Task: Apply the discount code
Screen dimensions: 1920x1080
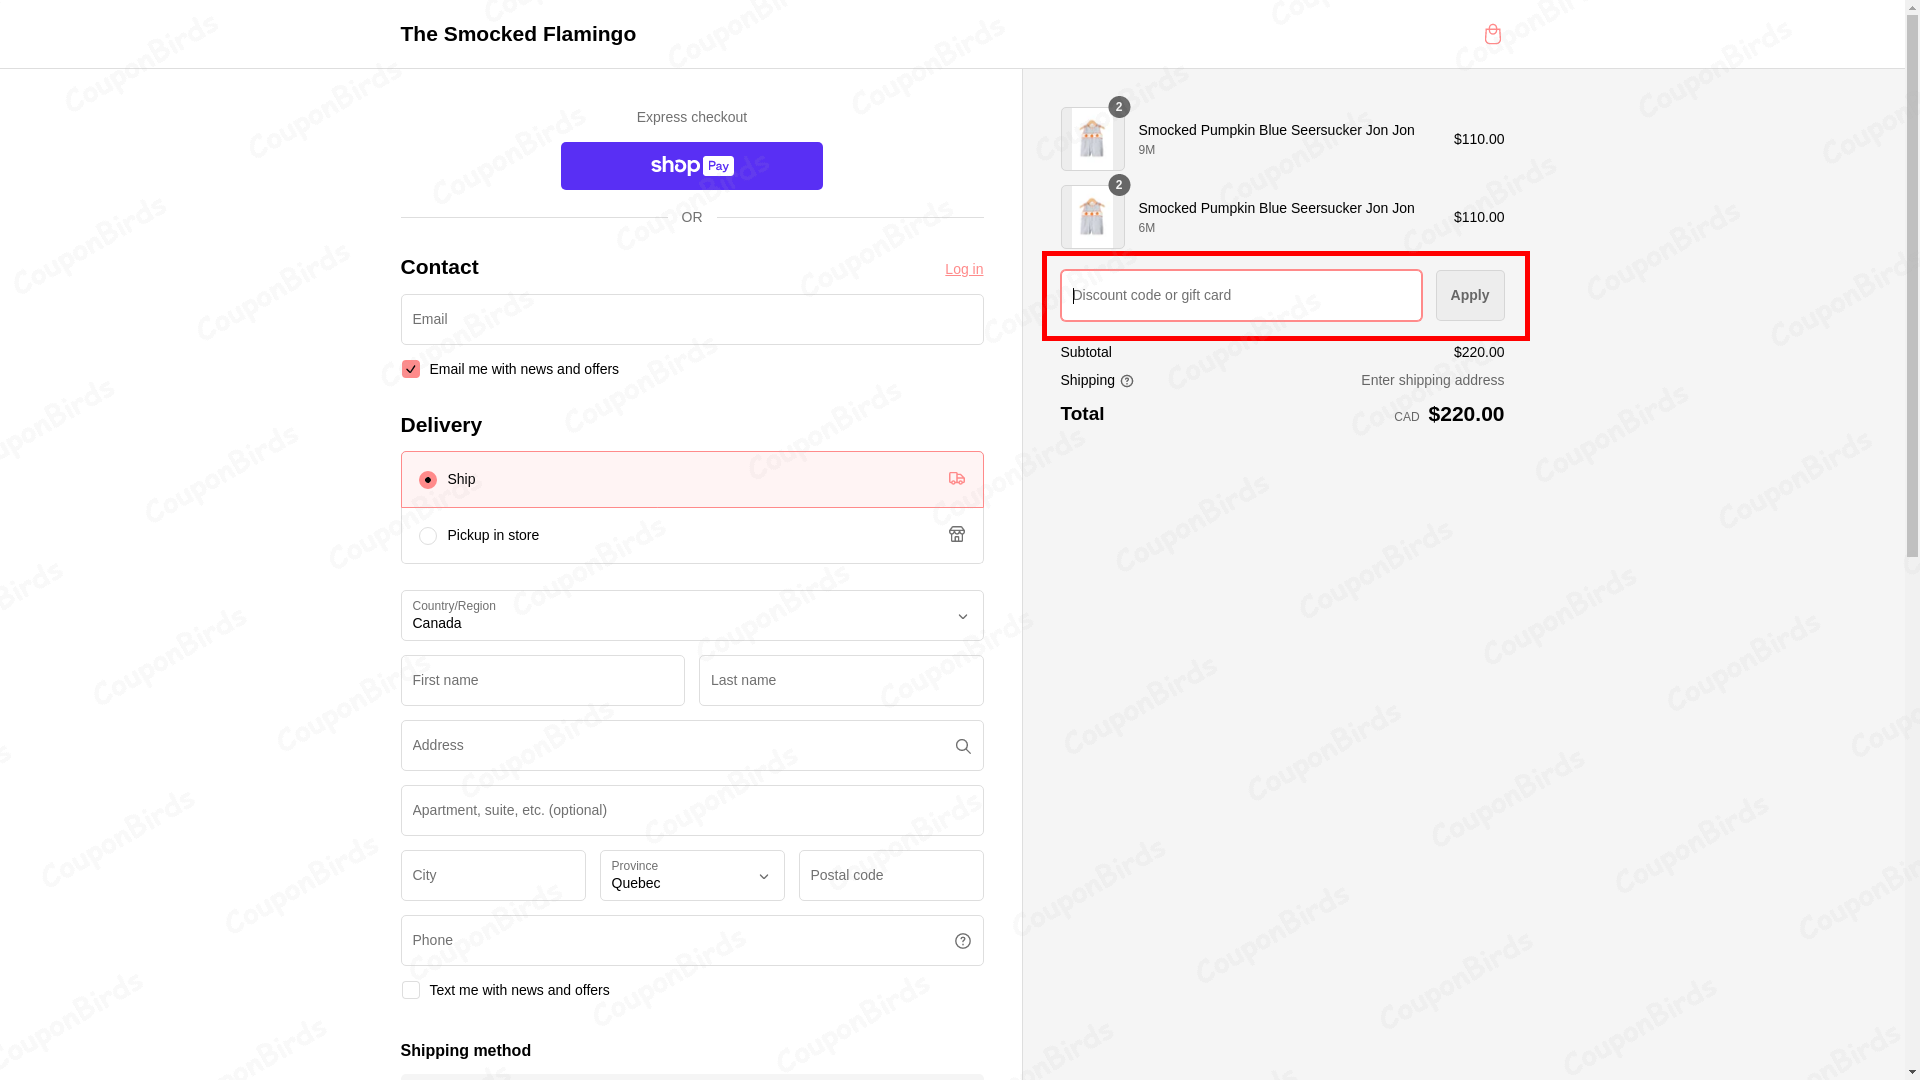Action: 1469,295
